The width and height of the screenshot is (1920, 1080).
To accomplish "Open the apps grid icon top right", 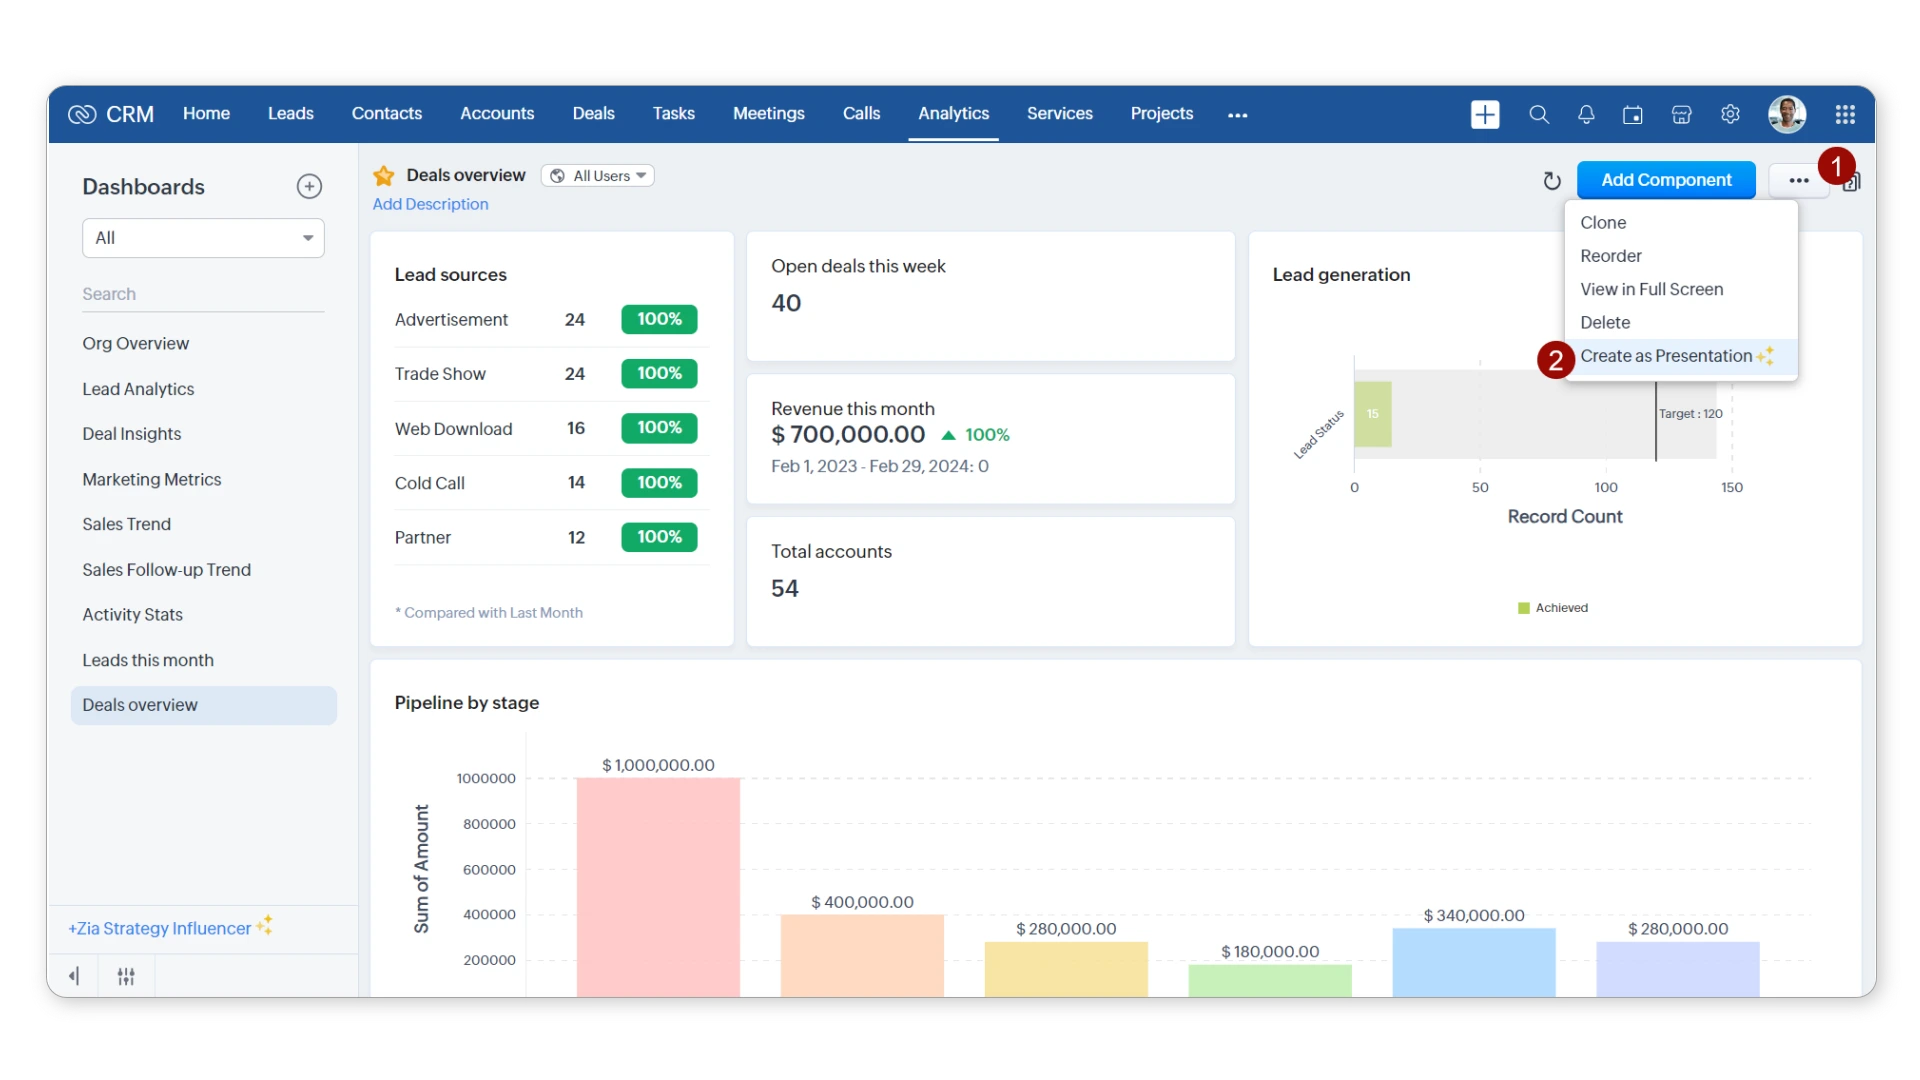I will 1845,114.
